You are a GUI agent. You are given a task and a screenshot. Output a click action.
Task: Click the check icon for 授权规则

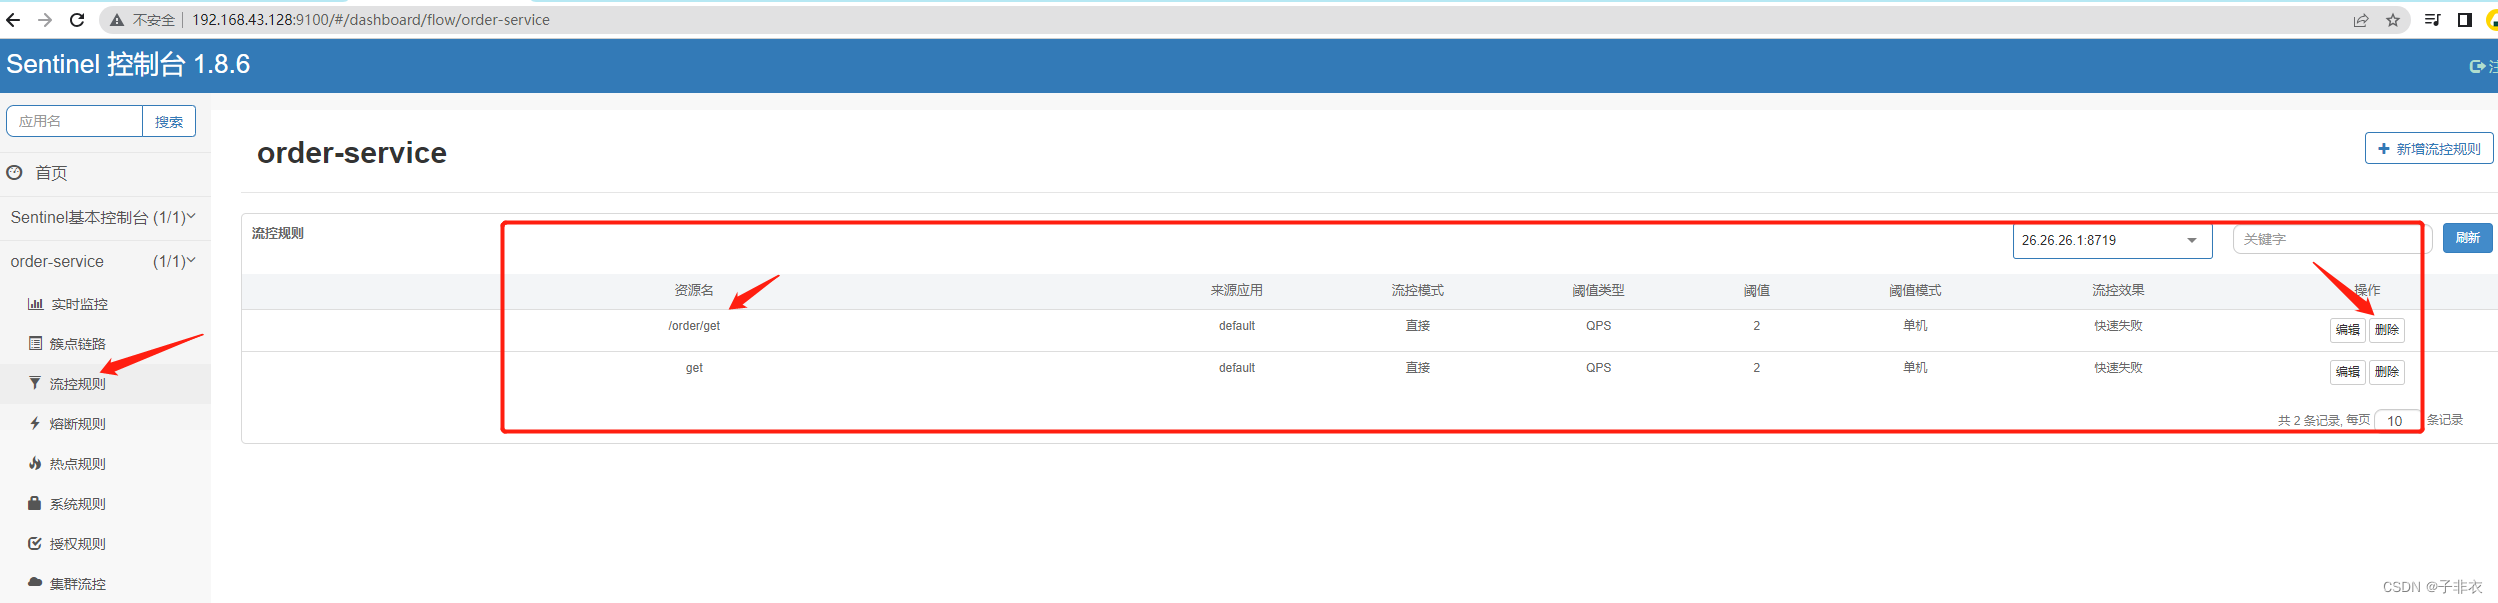(35, 543)
